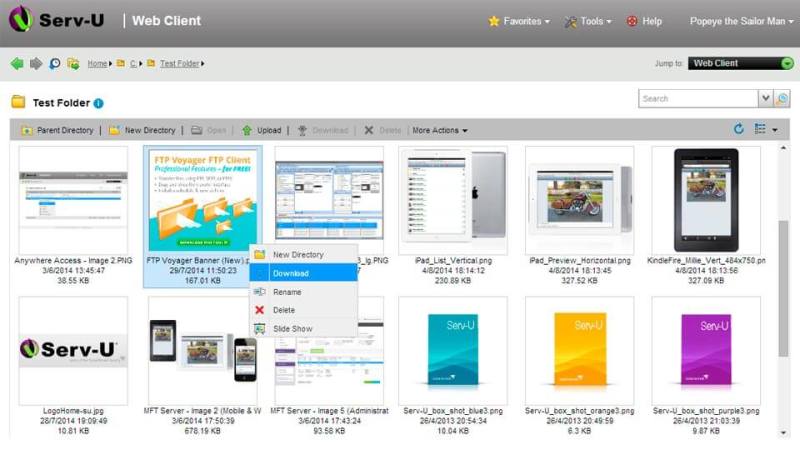800x450 pixels.
Task: Select the Anywhere Access - Image 2.PNG thumbnail
Action: click(73, 200)
